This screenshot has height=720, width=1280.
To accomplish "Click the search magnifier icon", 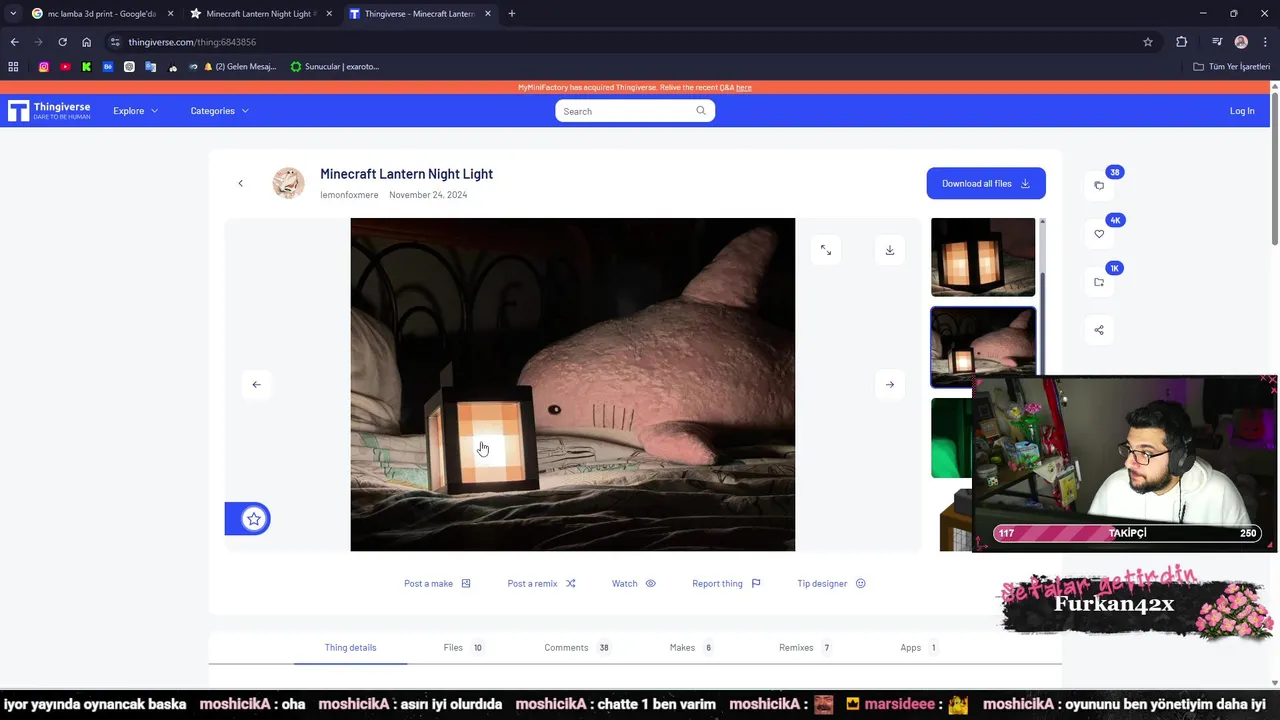I will tap(701, 111).
